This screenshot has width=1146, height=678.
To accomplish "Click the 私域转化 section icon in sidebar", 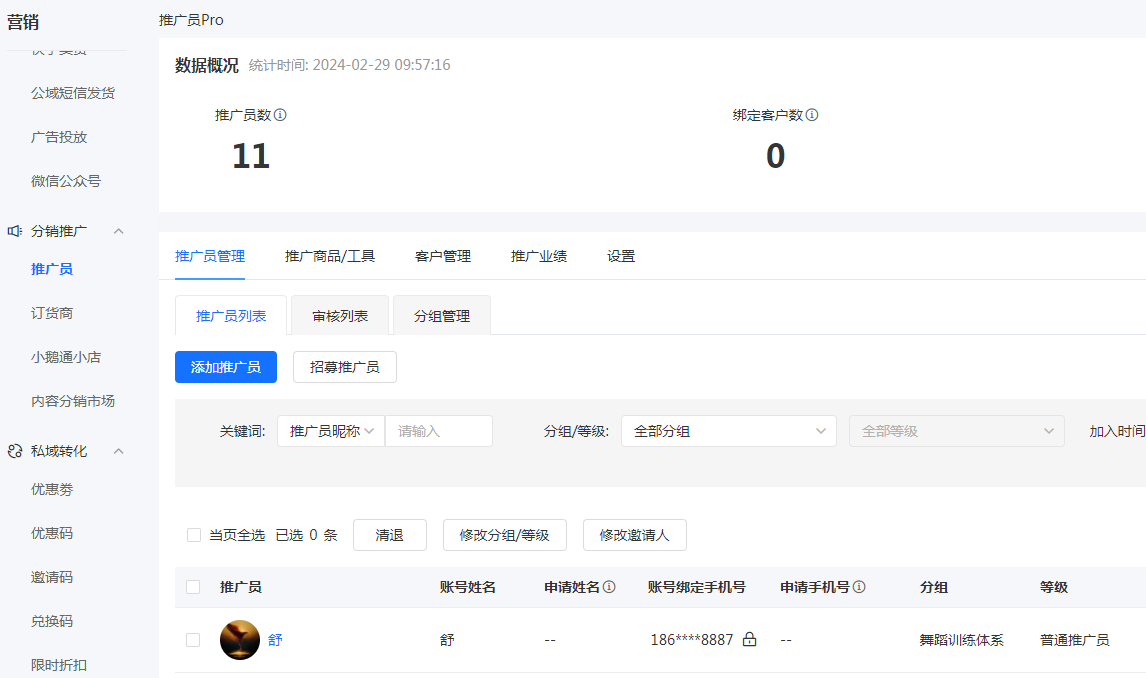I will tap(15, 451).
